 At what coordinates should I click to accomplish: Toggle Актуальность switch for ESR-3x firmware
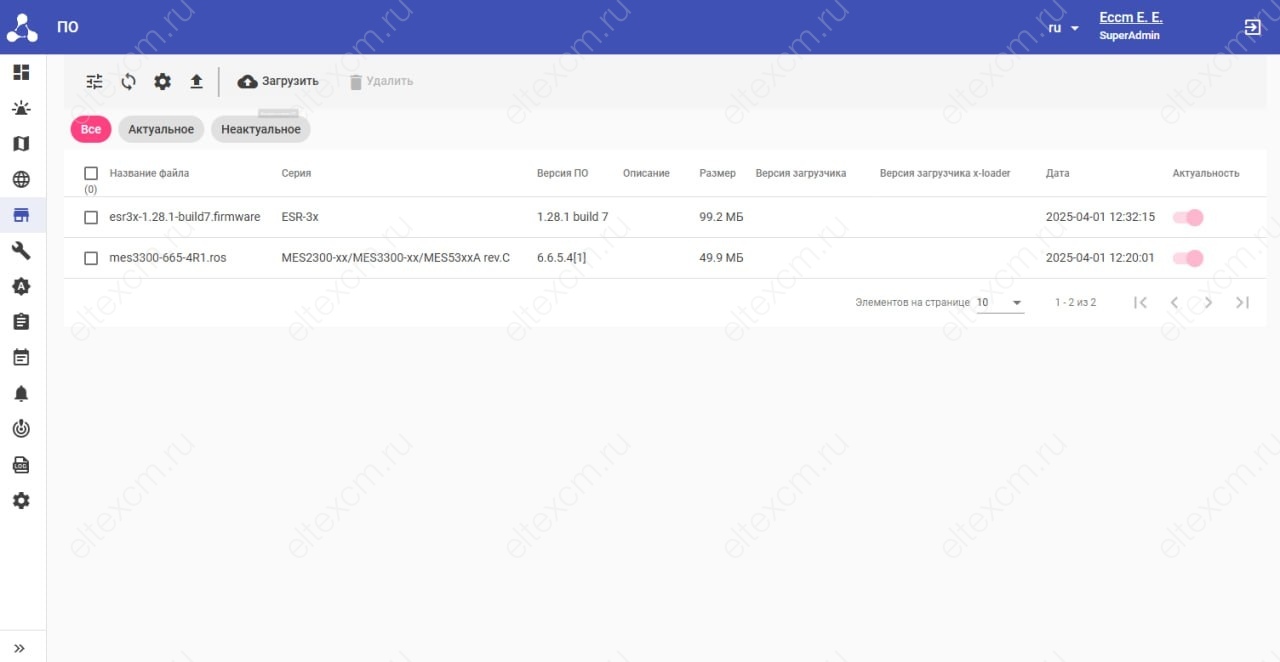pyautogui.click(x=1188, y=217)
